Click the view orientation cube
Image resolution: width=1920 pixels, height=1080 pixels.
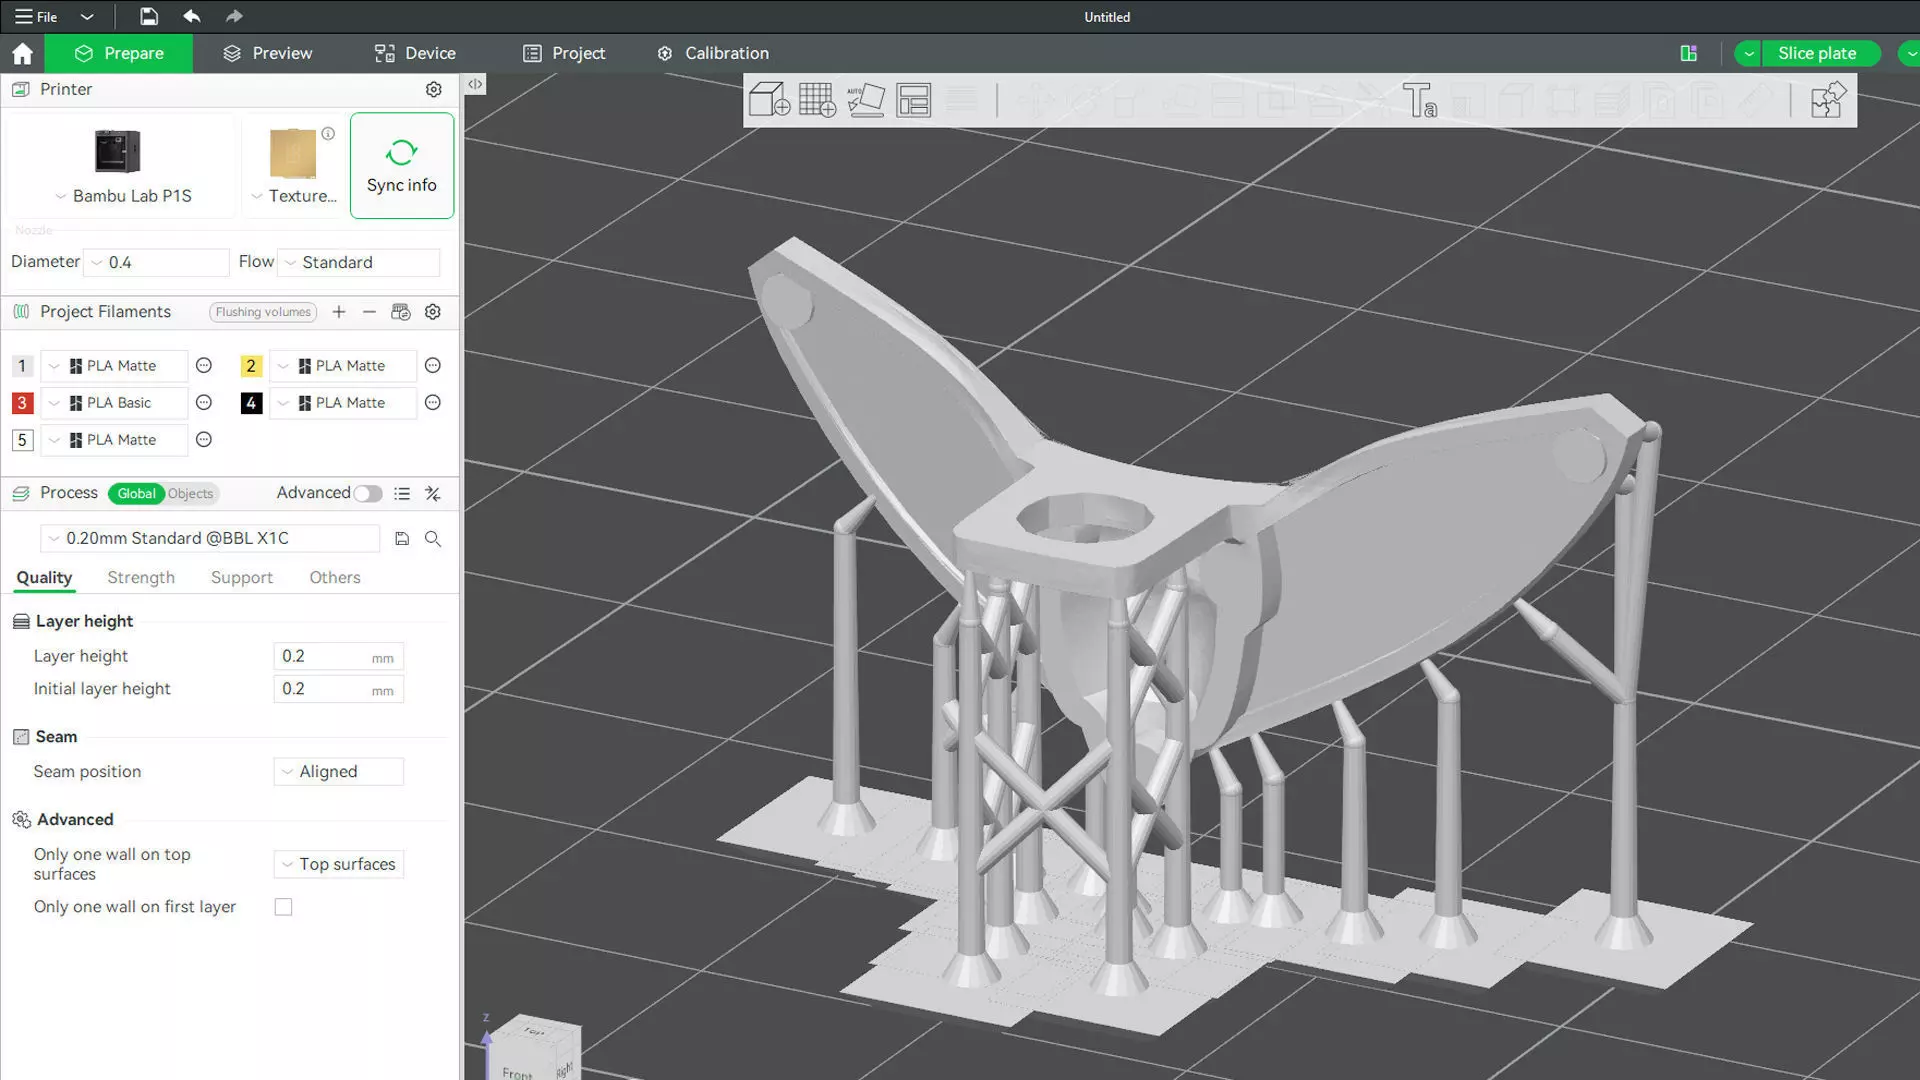point(533,1050)
